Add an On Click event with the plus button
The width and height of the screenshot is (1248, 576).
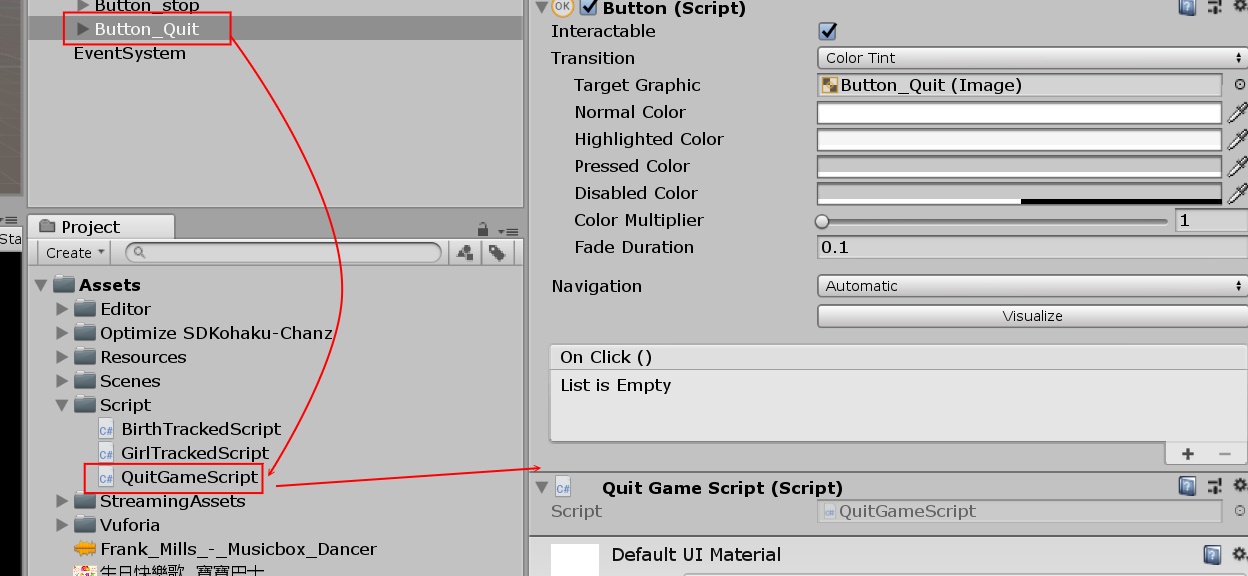(x=1188, y=454)
